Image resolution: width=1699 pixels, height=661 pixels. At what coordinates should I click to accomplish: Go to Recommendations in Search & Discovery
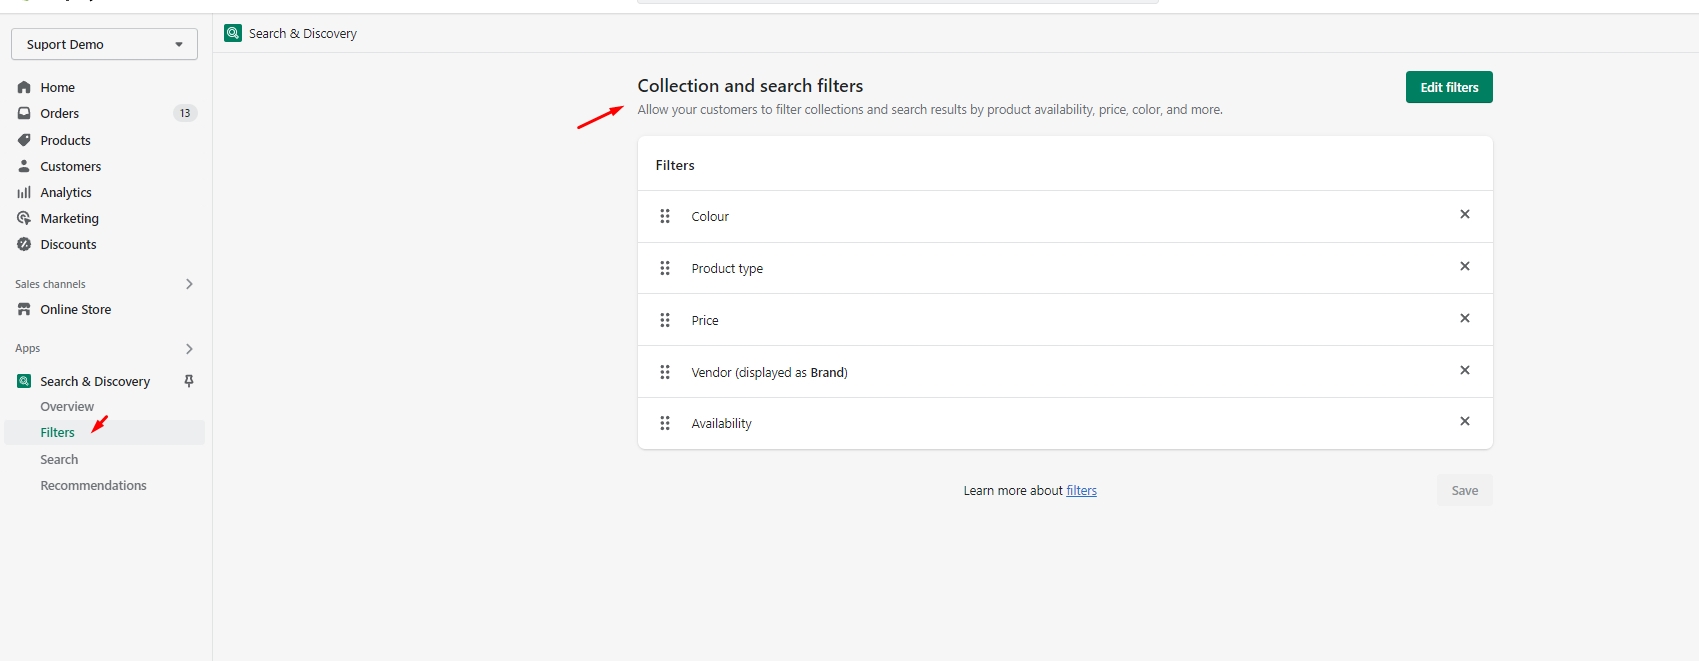click(93, 485)
